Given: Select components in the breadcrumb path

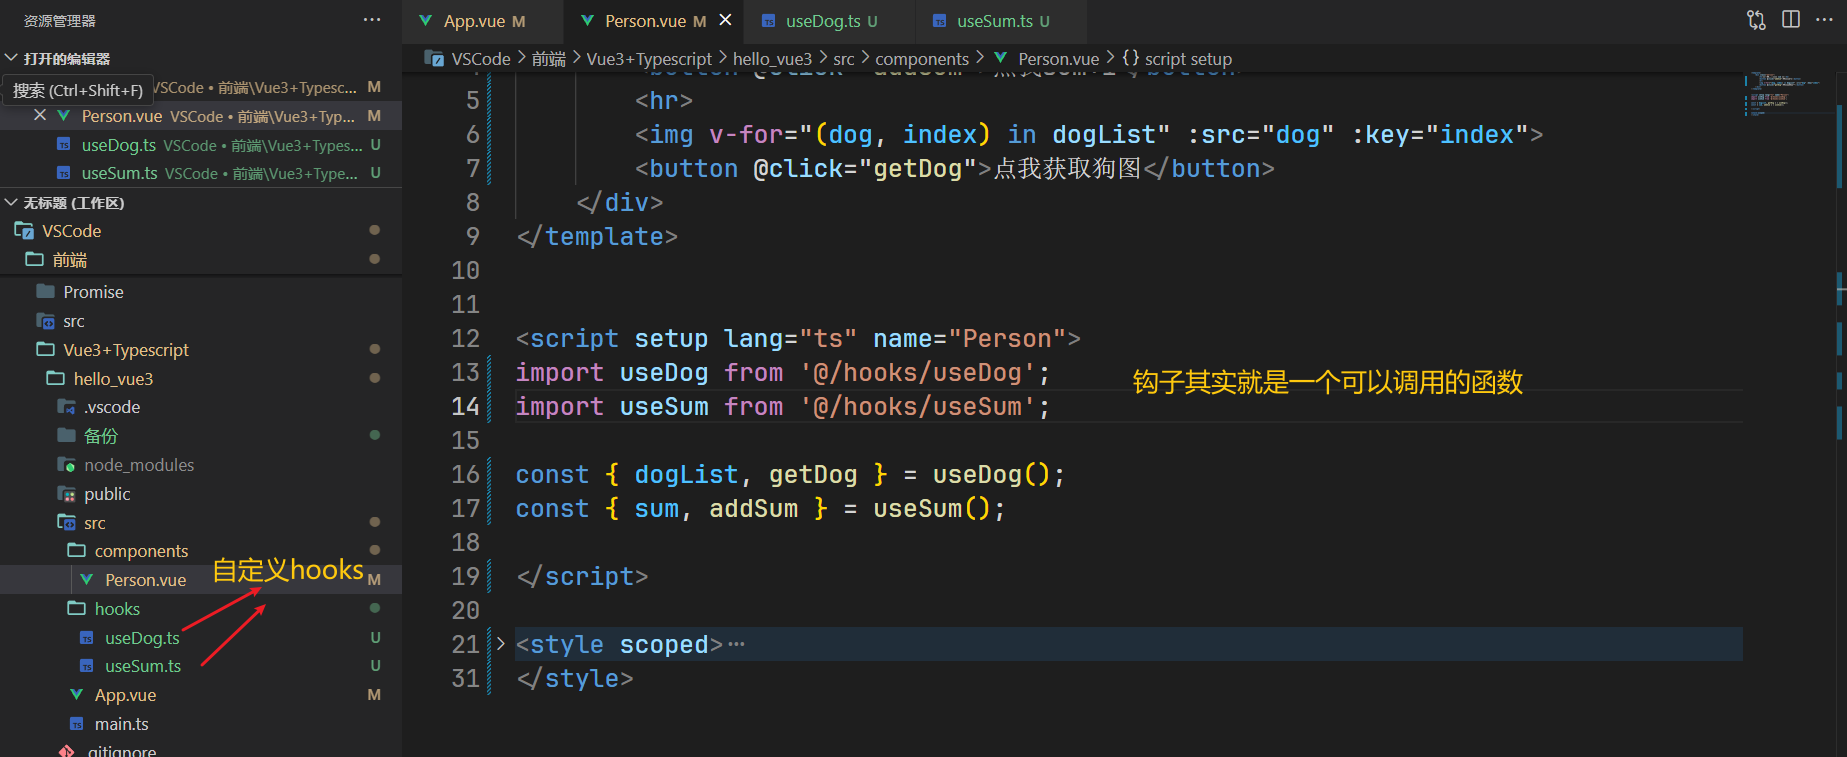Looking at the screenshot, I should tap(921, 59).
